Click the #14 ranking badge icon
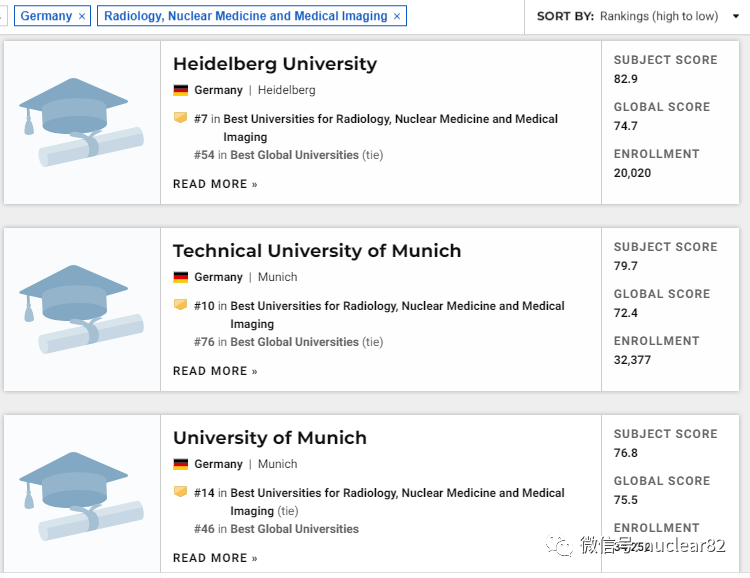Image resolution: width=750 pixels, height=578 pixels. 180,492
